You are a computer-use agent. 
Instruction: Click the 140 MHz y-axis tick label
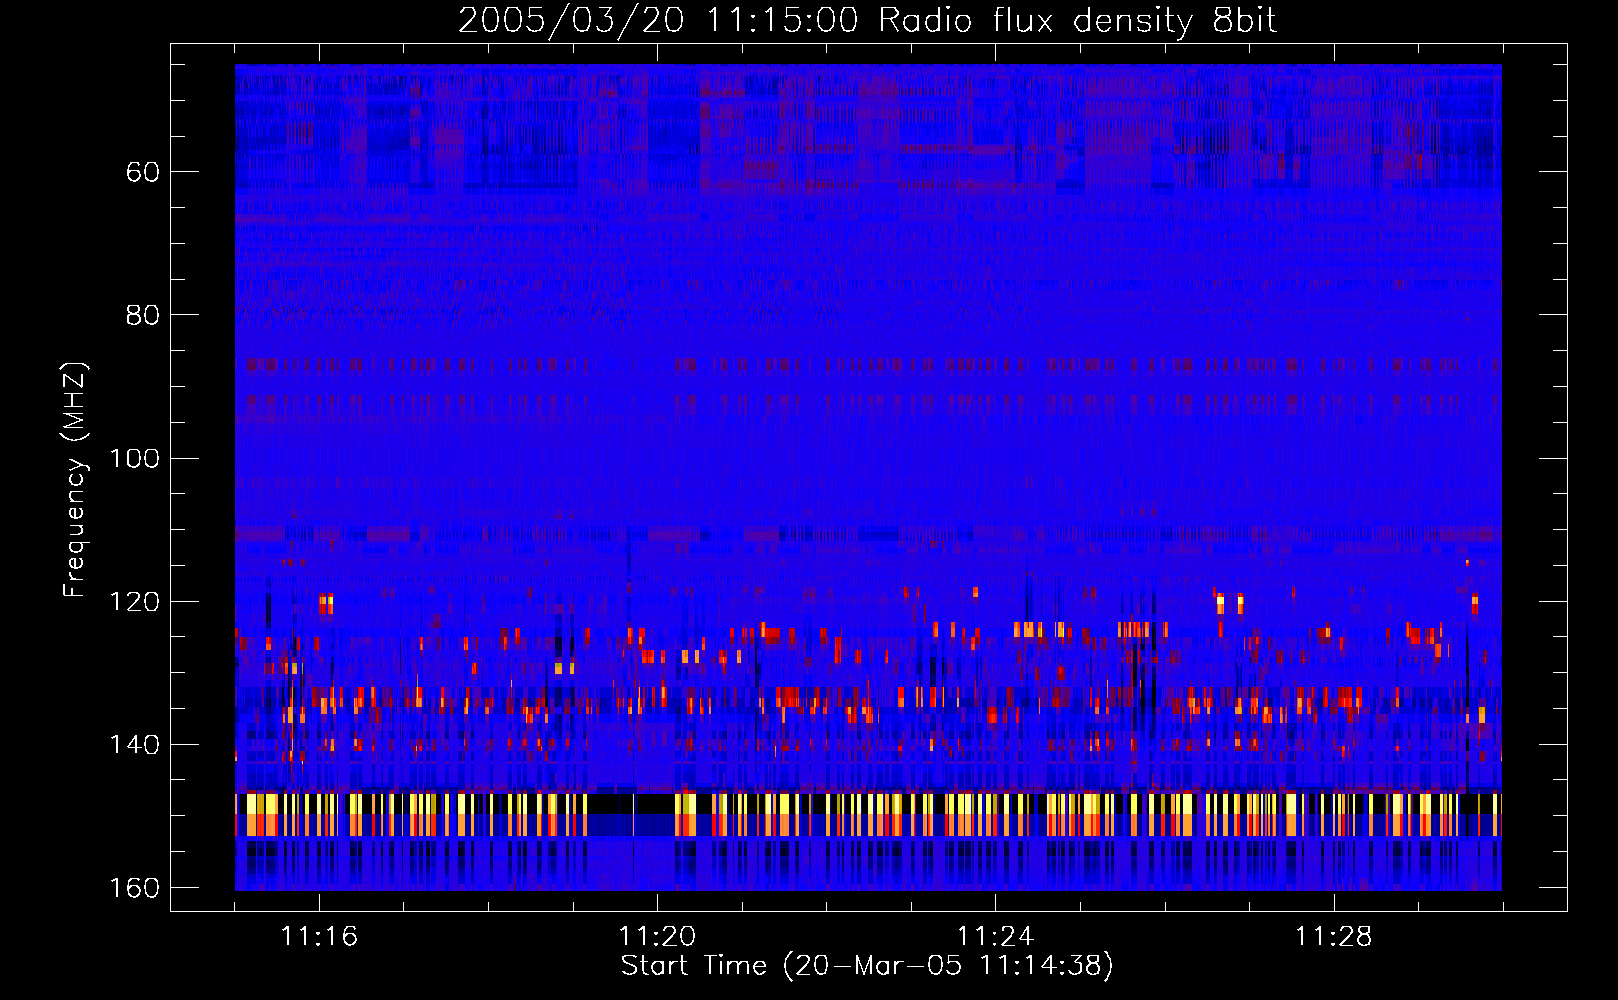(x=134, y=745)
